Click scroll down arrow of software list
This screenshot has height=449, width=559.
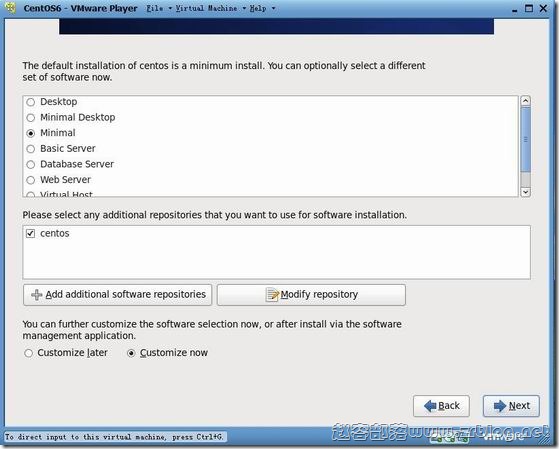525,192
